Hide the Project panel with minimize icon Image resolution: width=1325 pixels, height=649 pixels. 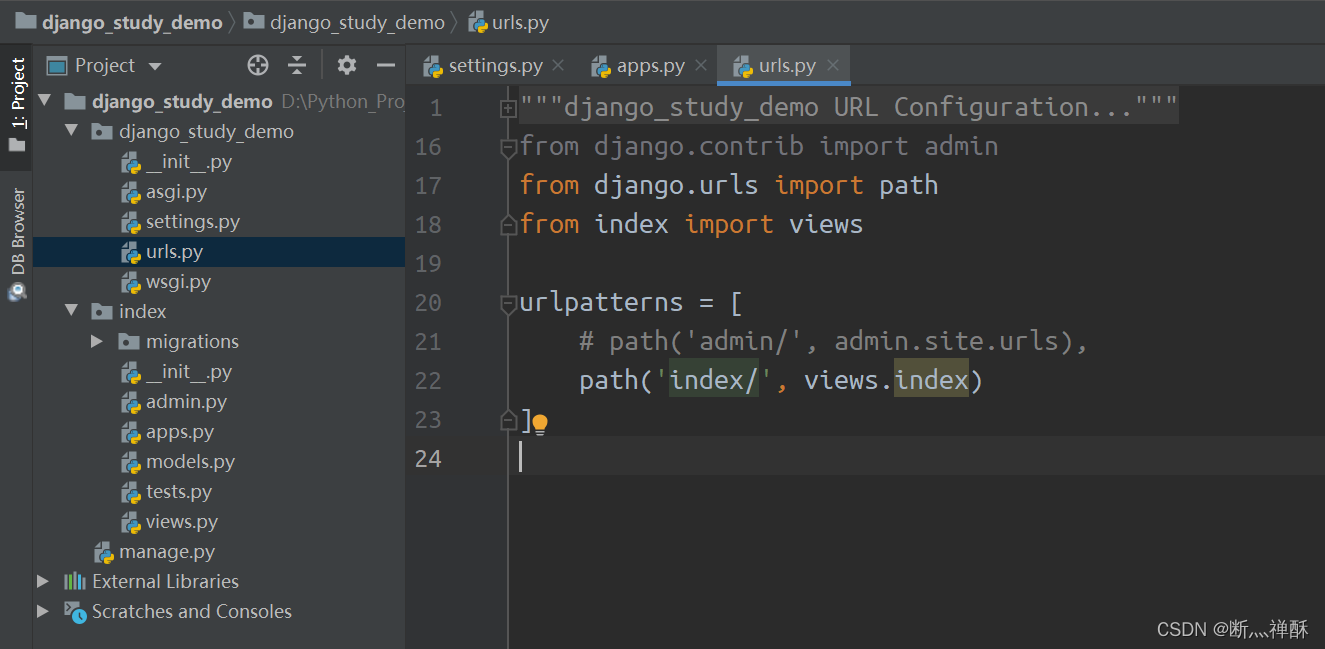point(386,66)
